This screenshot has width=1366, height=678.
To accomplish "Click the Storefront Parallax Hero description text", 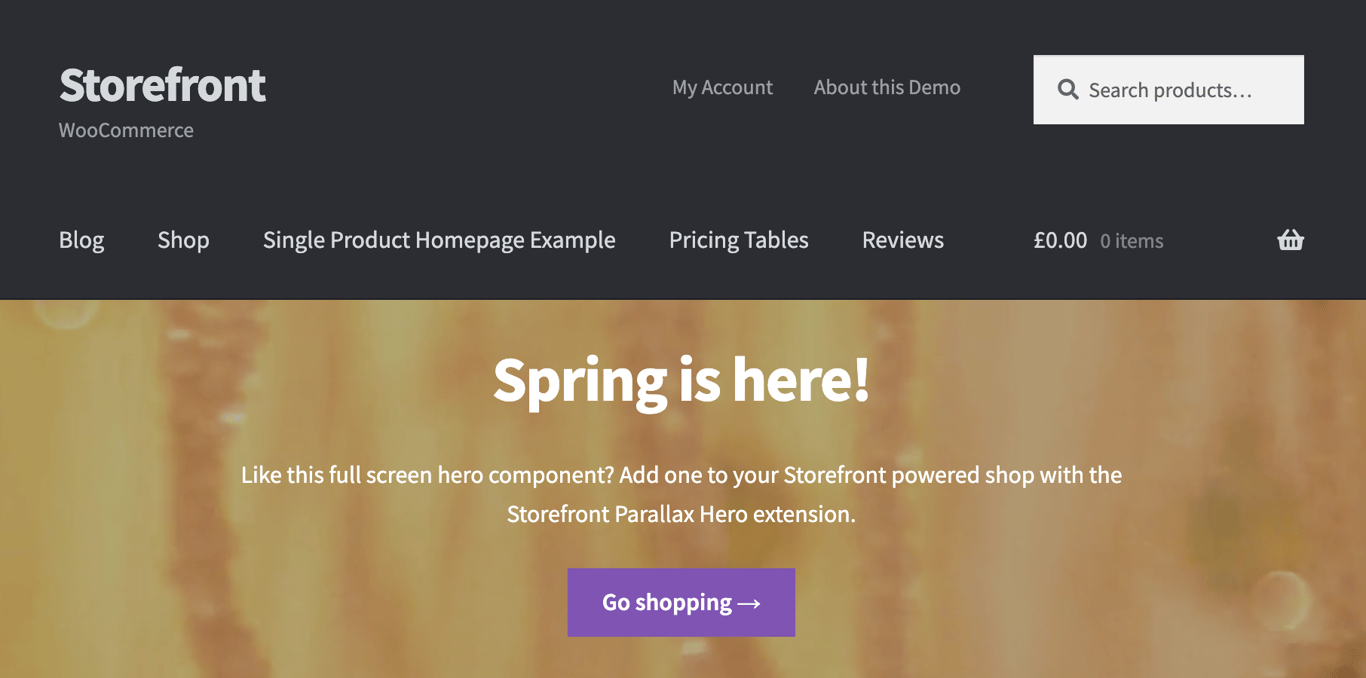I will pyautogui.click(x=681, y=495).
